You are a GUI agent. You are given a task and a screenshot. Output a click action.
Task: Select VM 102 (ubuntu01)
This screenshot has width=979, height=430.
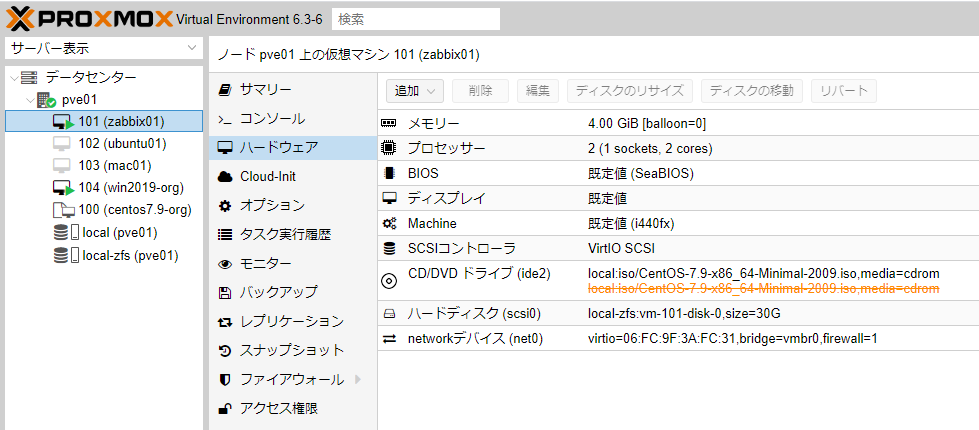[x=104, y=144]
